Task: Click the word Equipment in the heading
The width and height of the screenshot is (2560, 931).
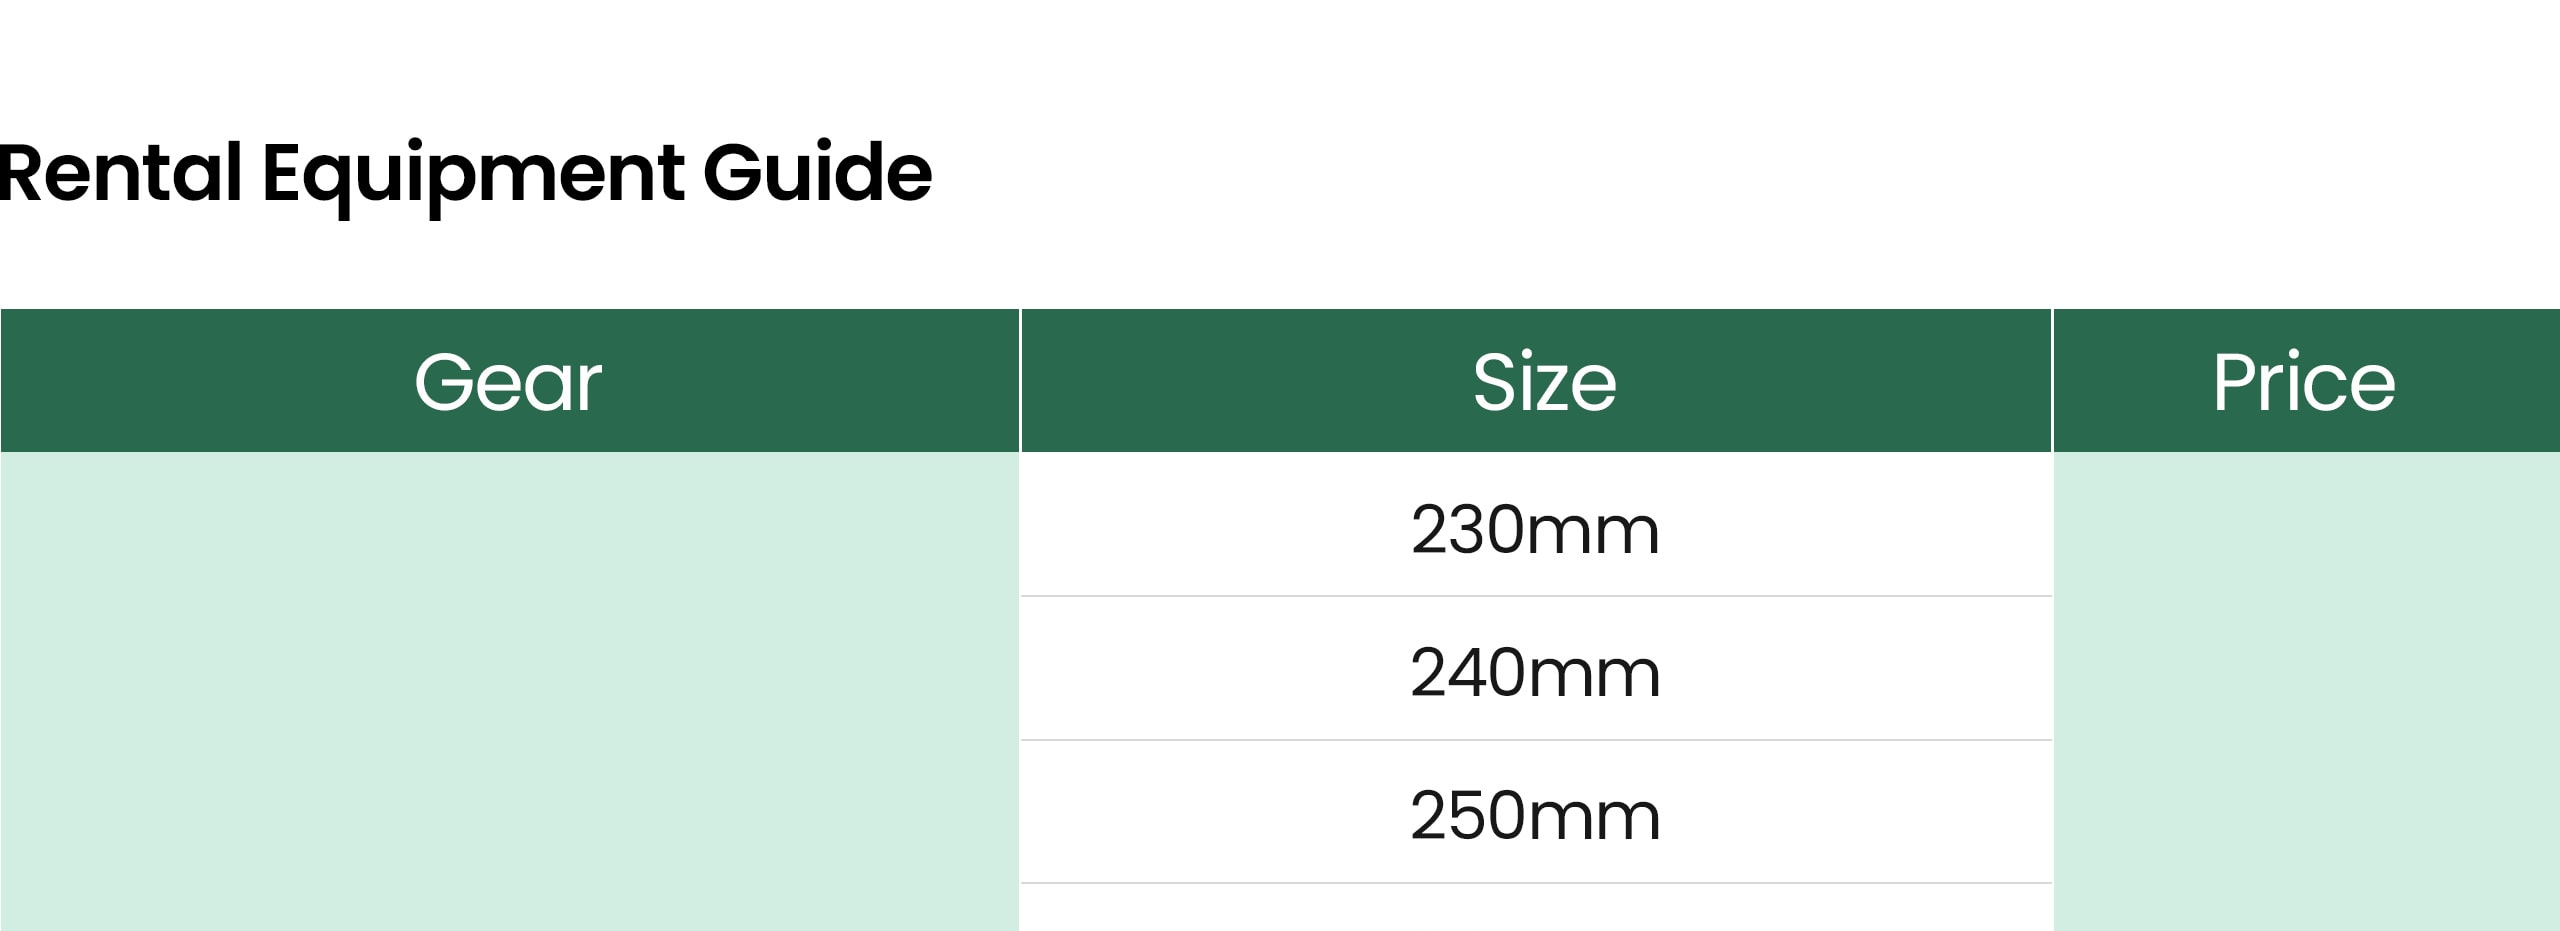Action: 472,176
